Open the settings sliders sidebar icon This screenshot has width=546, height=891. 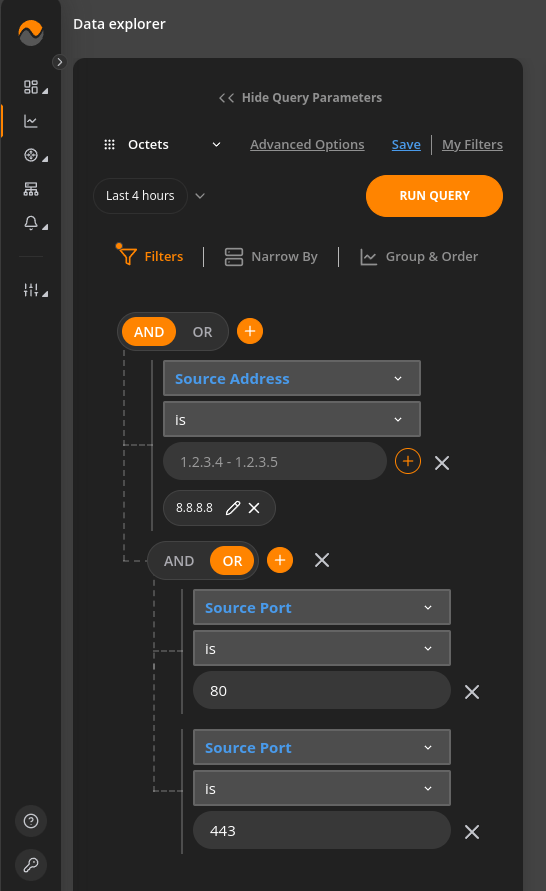click(x=31, y=290)
